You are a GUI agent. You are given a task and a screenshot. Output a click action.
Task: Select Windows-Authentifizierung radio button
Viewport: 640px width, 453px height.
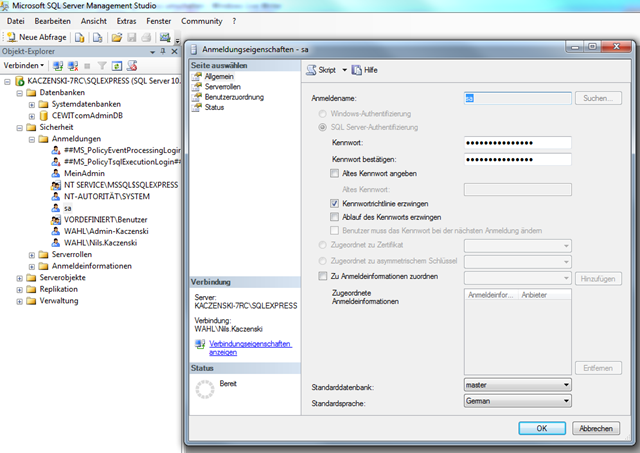(x=322, y=113)
